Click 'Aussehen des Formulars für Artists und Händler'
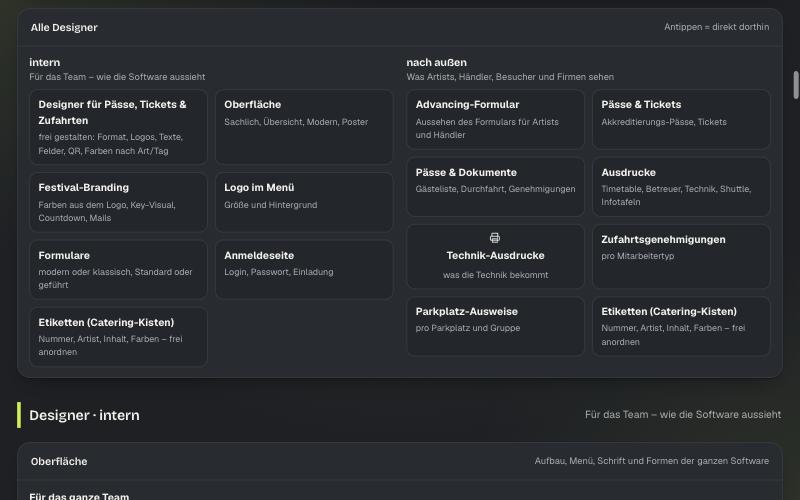Screen dimensions: 800x500 coord(487,129)
